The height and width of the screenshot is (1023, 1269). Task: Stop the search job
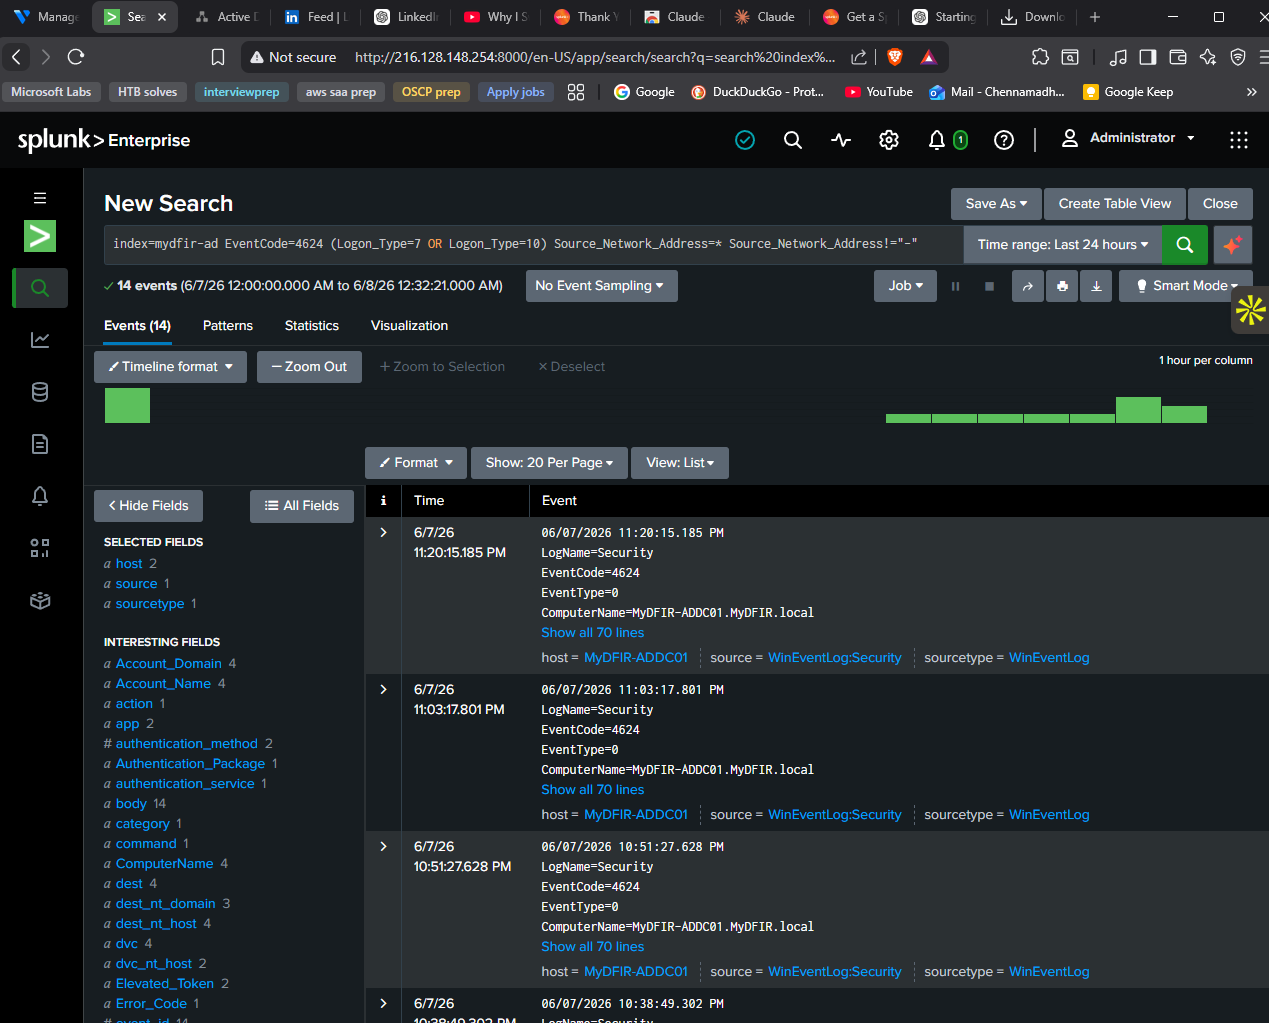[989, 286]
